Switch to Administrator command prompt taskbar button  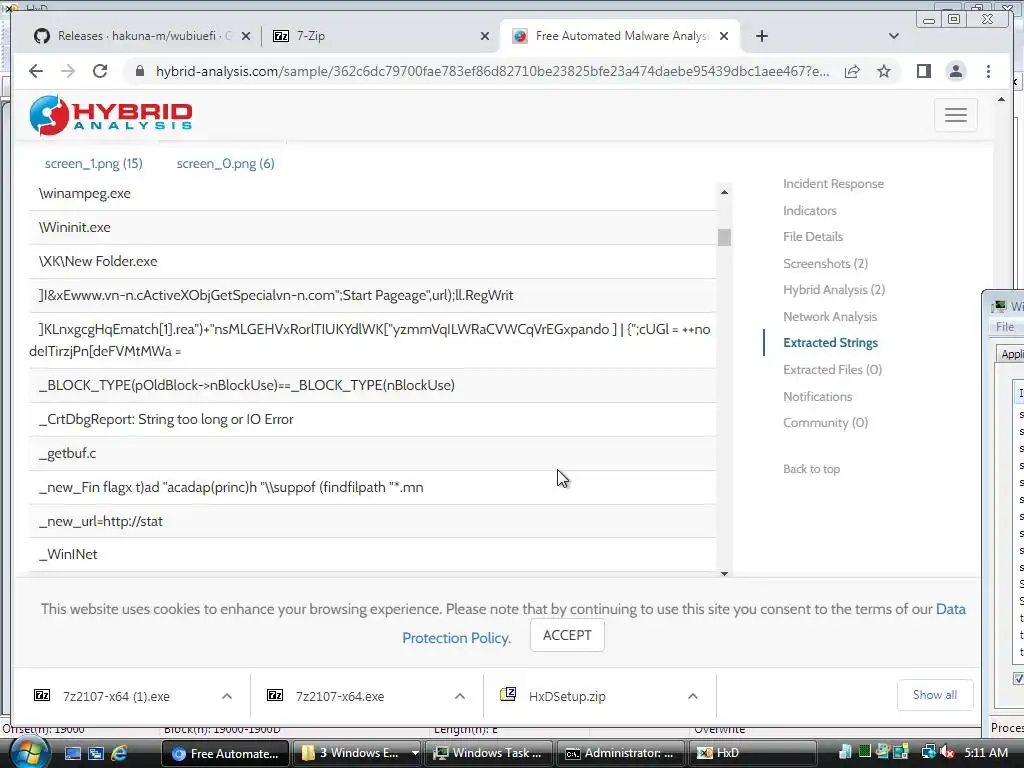(621, 753)
